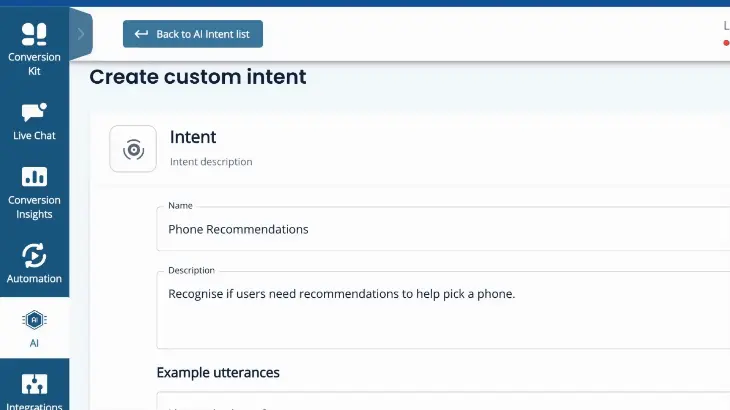Select the Automation menu label
This screenshot has height=410, width=730.
[x=34, y=279]
